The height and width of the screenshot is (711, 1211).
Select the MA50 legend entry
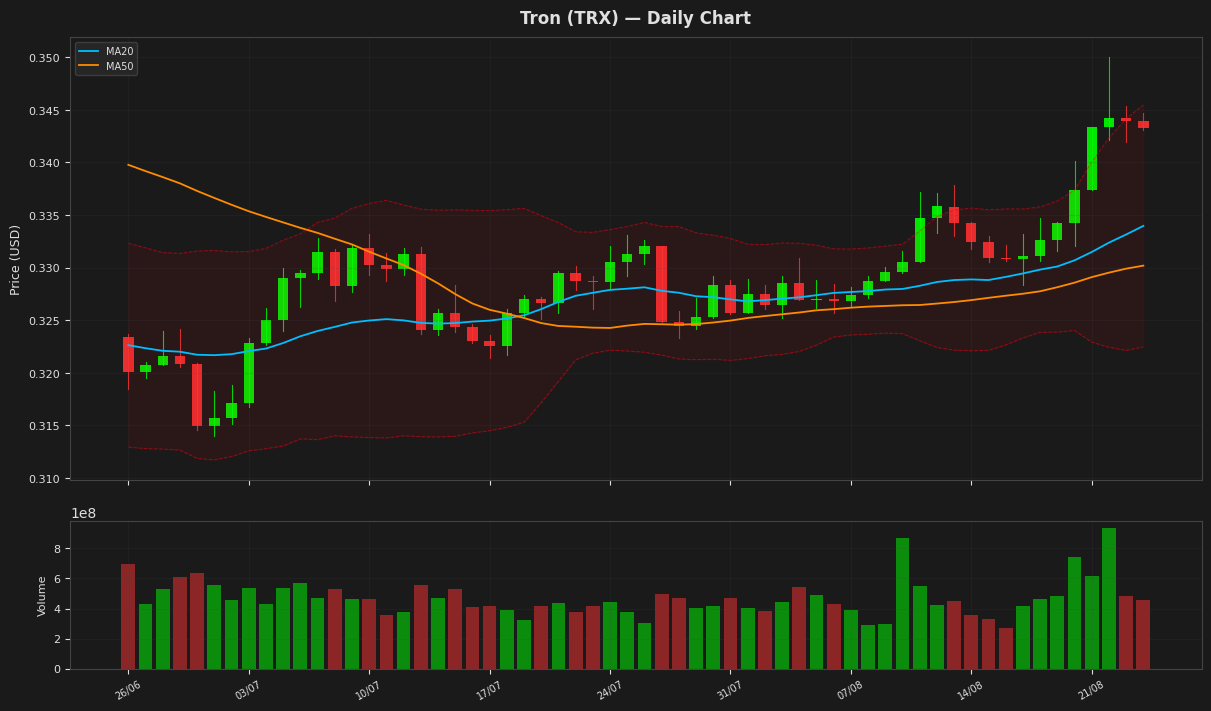click(106, 66)
